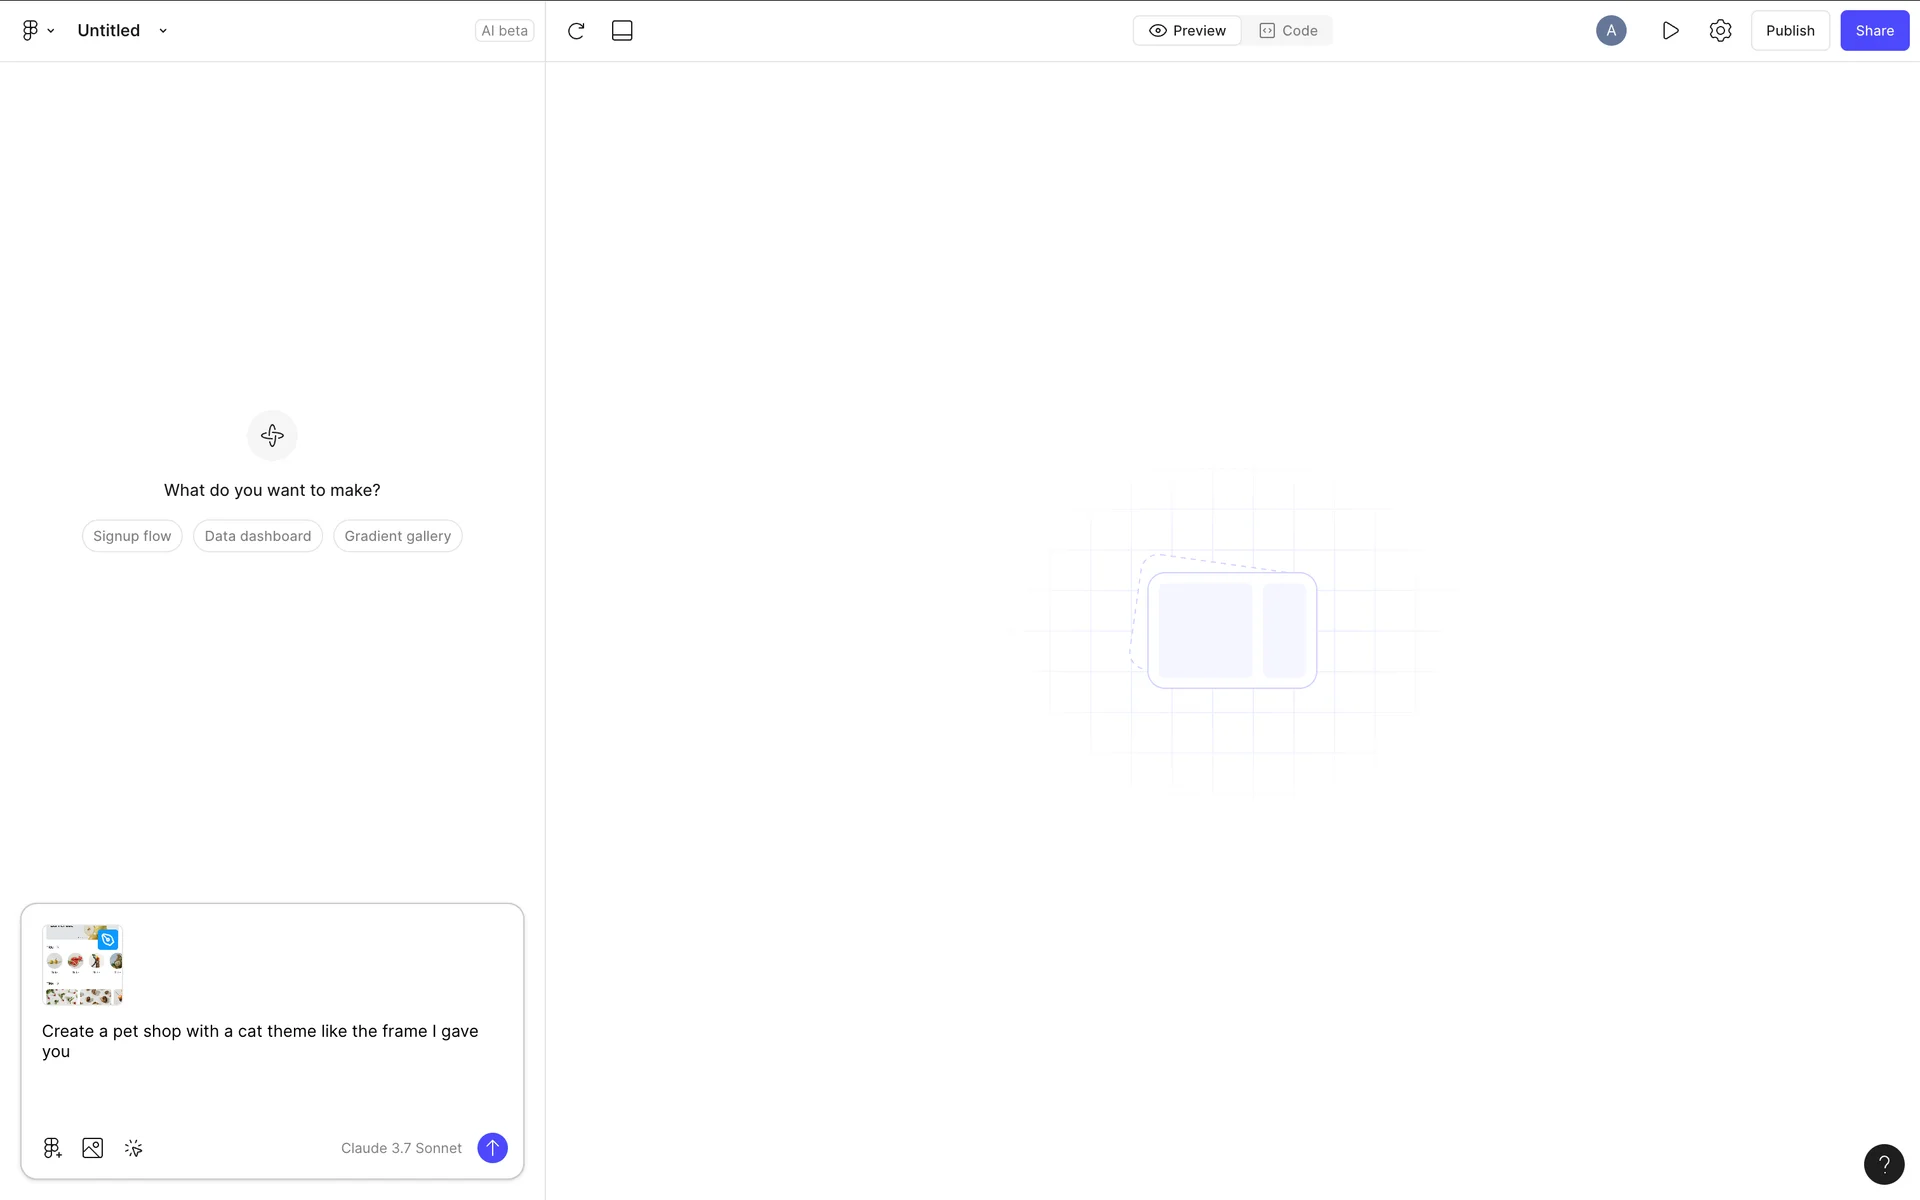Open the settings gear icon

1720,31
